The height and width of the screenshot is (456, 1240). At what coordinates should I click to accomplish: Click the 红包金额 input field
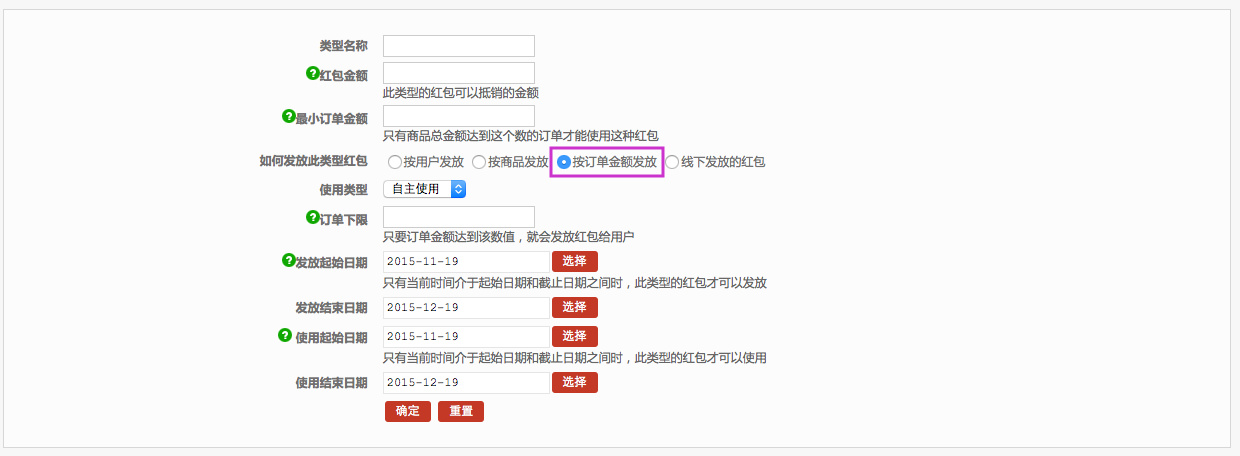(x=459, y=73)
